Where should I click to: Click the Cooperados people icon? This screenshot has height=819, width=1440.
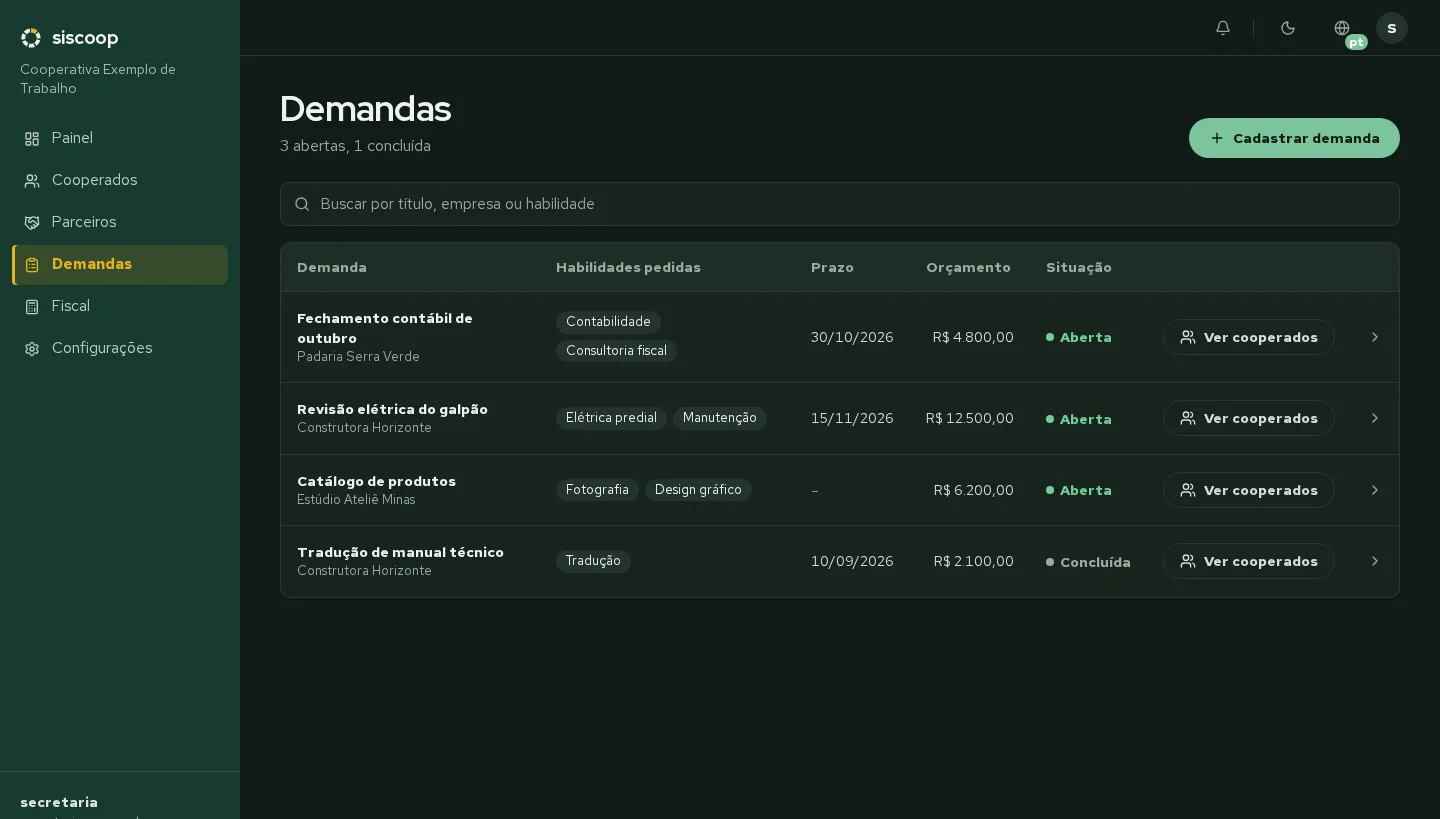32,181
